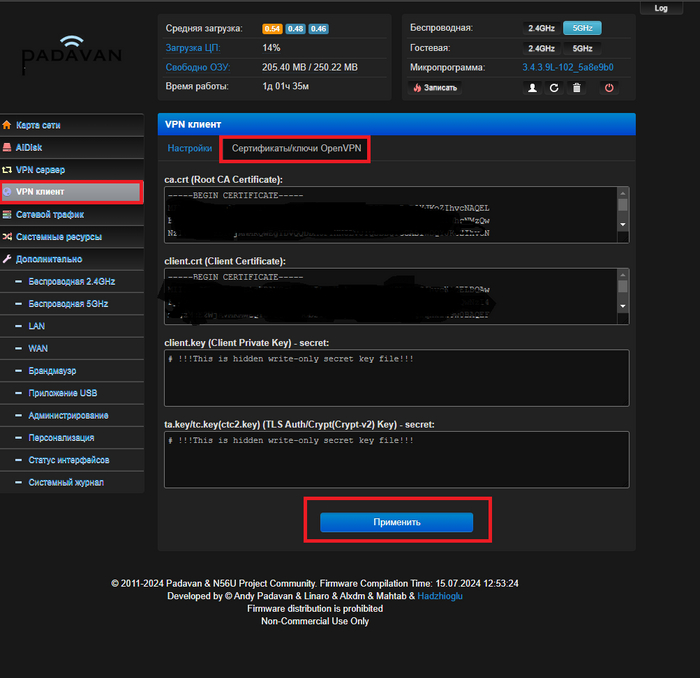Viewport: 700px width, 678px height.
Task: Click the reboot (circular arrow) icon
Action: pos(554,88)
